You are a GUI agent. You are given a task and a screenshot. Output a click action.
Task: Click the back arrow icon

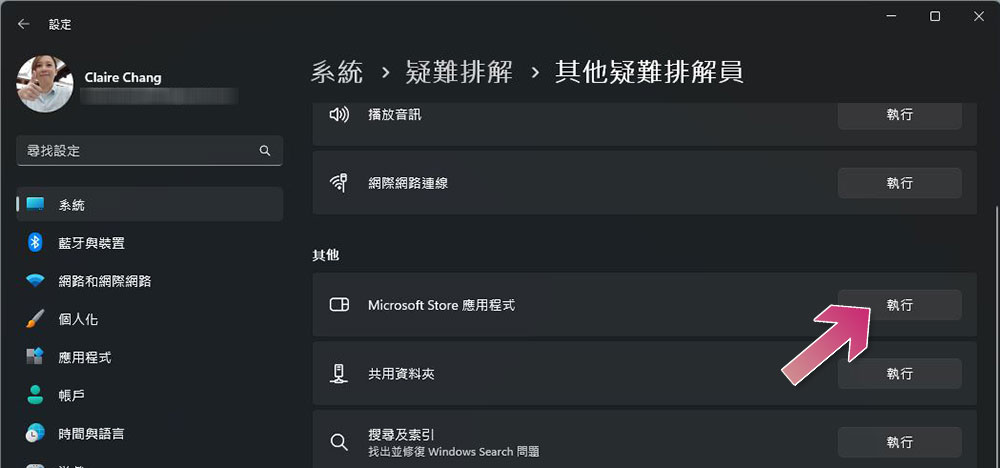[x=24, y=24]
